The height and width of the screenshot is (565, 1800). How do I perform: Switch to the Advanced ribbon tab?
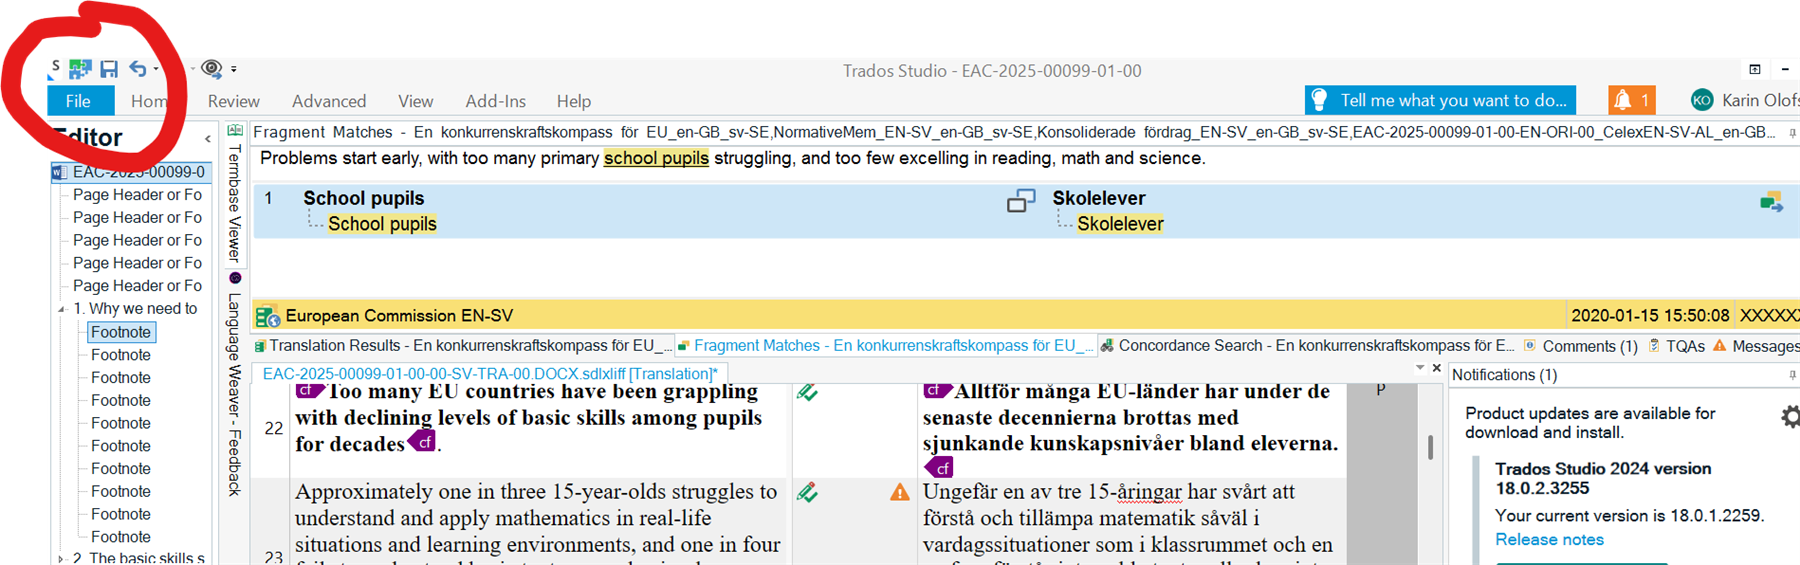[x=329, y=101]
